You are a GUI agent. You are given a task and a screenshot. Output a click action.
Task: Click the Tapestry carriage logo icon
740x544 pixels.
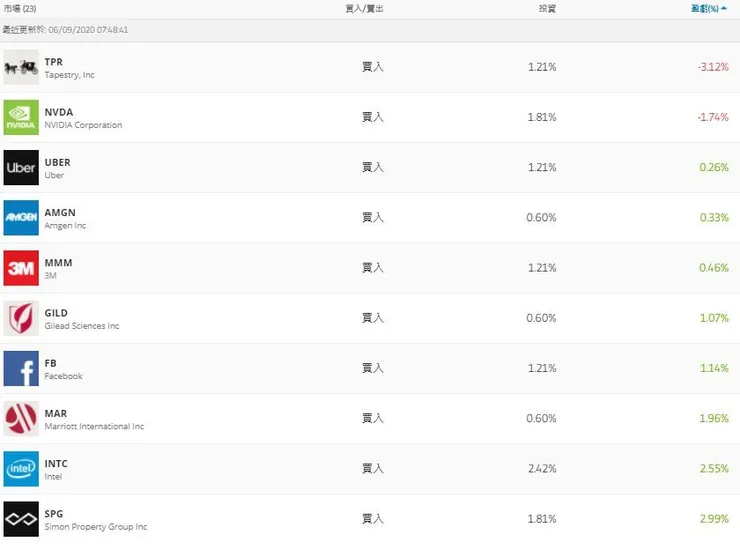point(21,67)
